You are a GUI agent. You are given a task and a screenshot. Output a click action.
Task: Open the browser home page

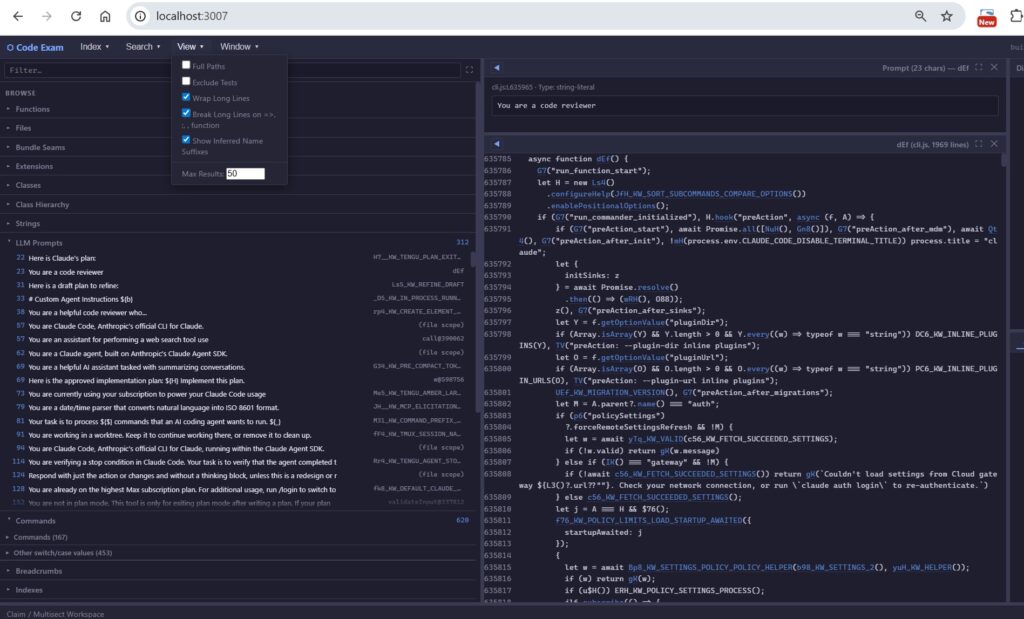coord(104,16)
